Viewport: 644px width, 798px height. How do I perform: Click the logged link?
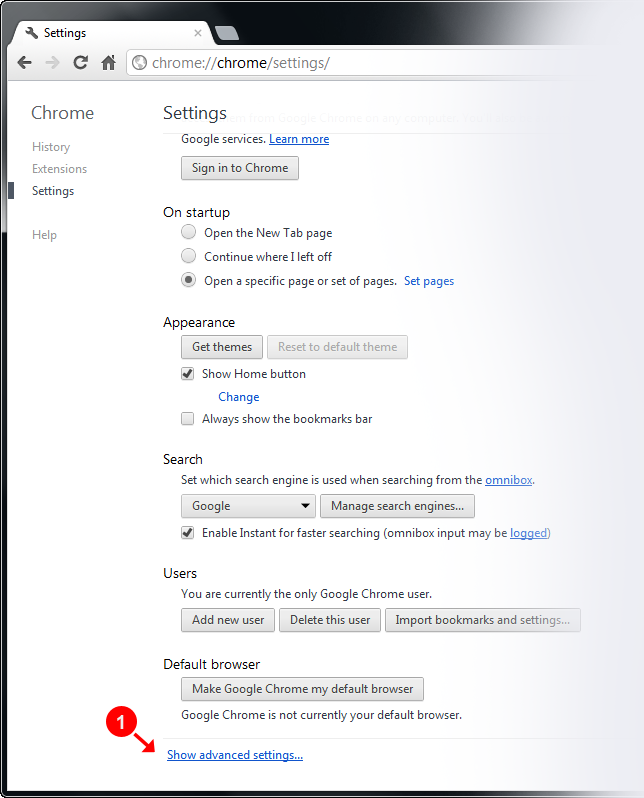(x=529, y=533)
